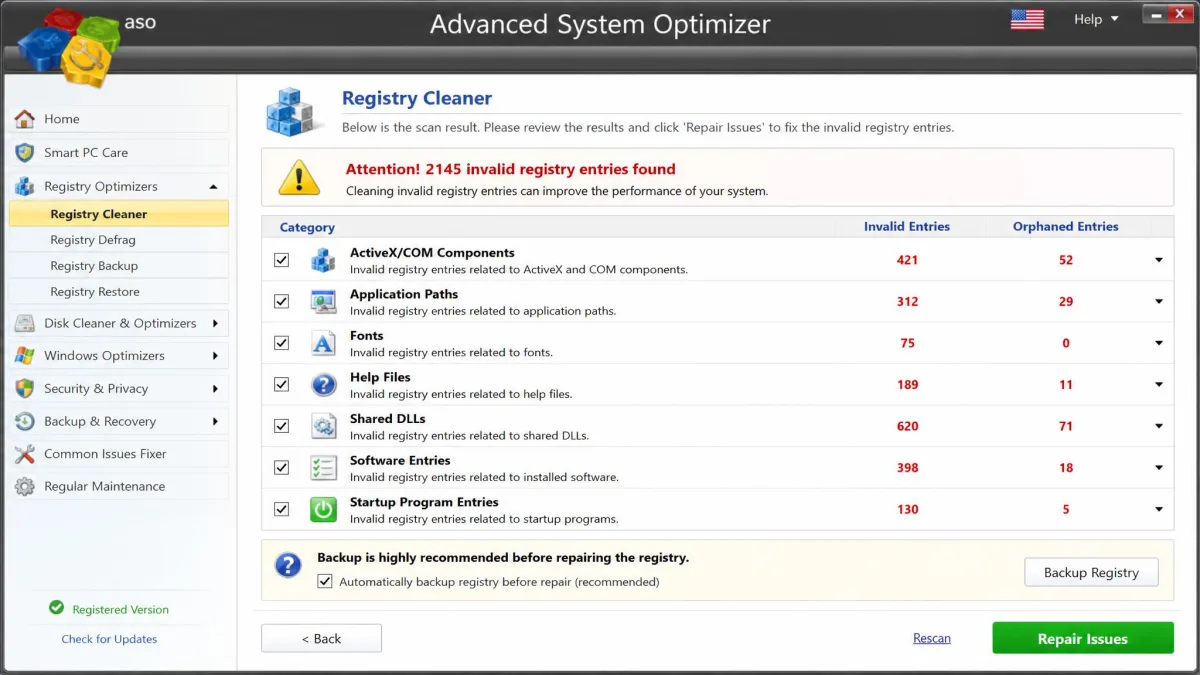Toggle the Help Files checkbox
This screenshot has height=675, width=1200.
pyautogui.click(x=281, y=384)
